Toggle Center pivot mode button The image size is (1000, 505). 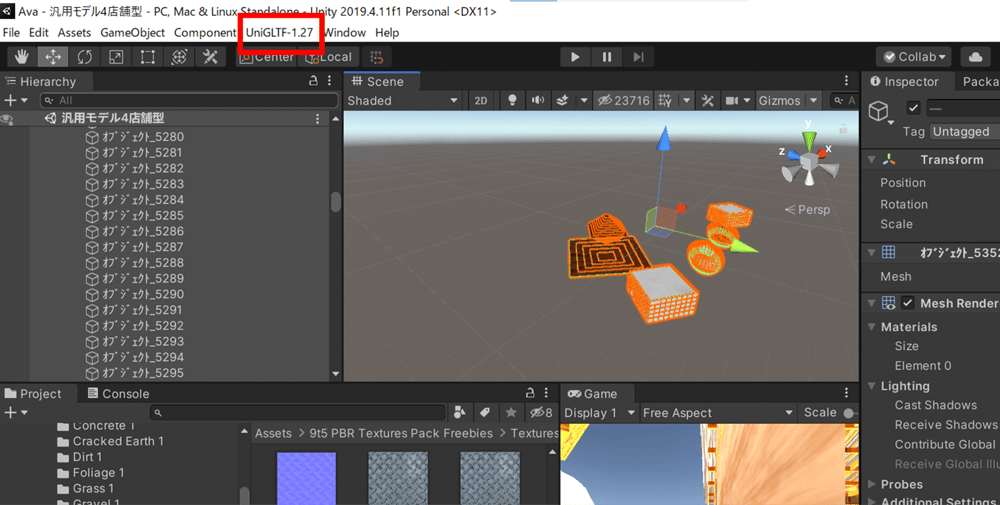(x=267, y=57)
